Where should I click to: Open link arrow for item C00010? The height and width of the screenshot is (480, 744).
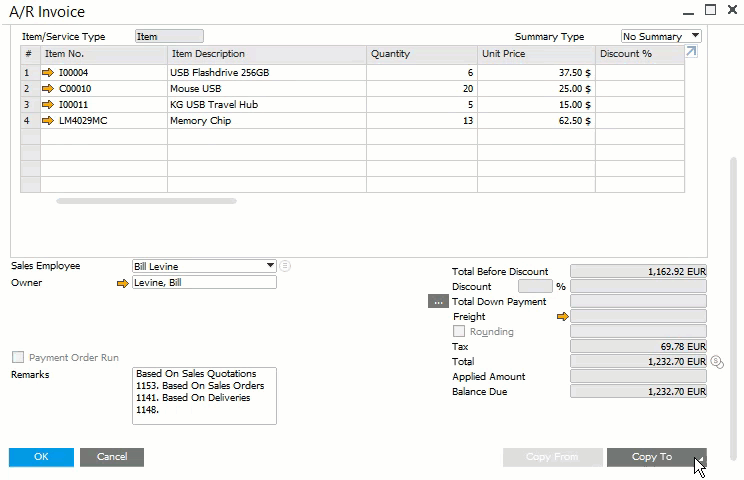(48, 89)
